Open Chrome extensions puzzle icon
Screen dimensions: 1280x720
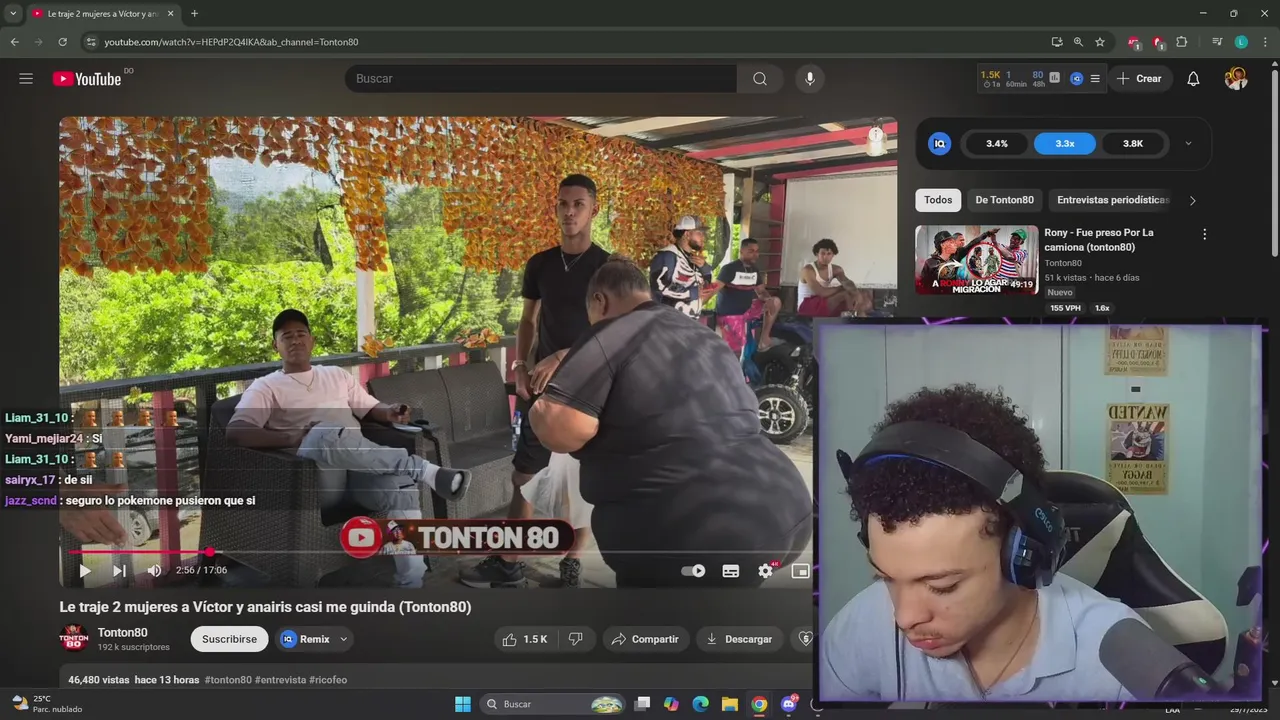pos(1182,42)
